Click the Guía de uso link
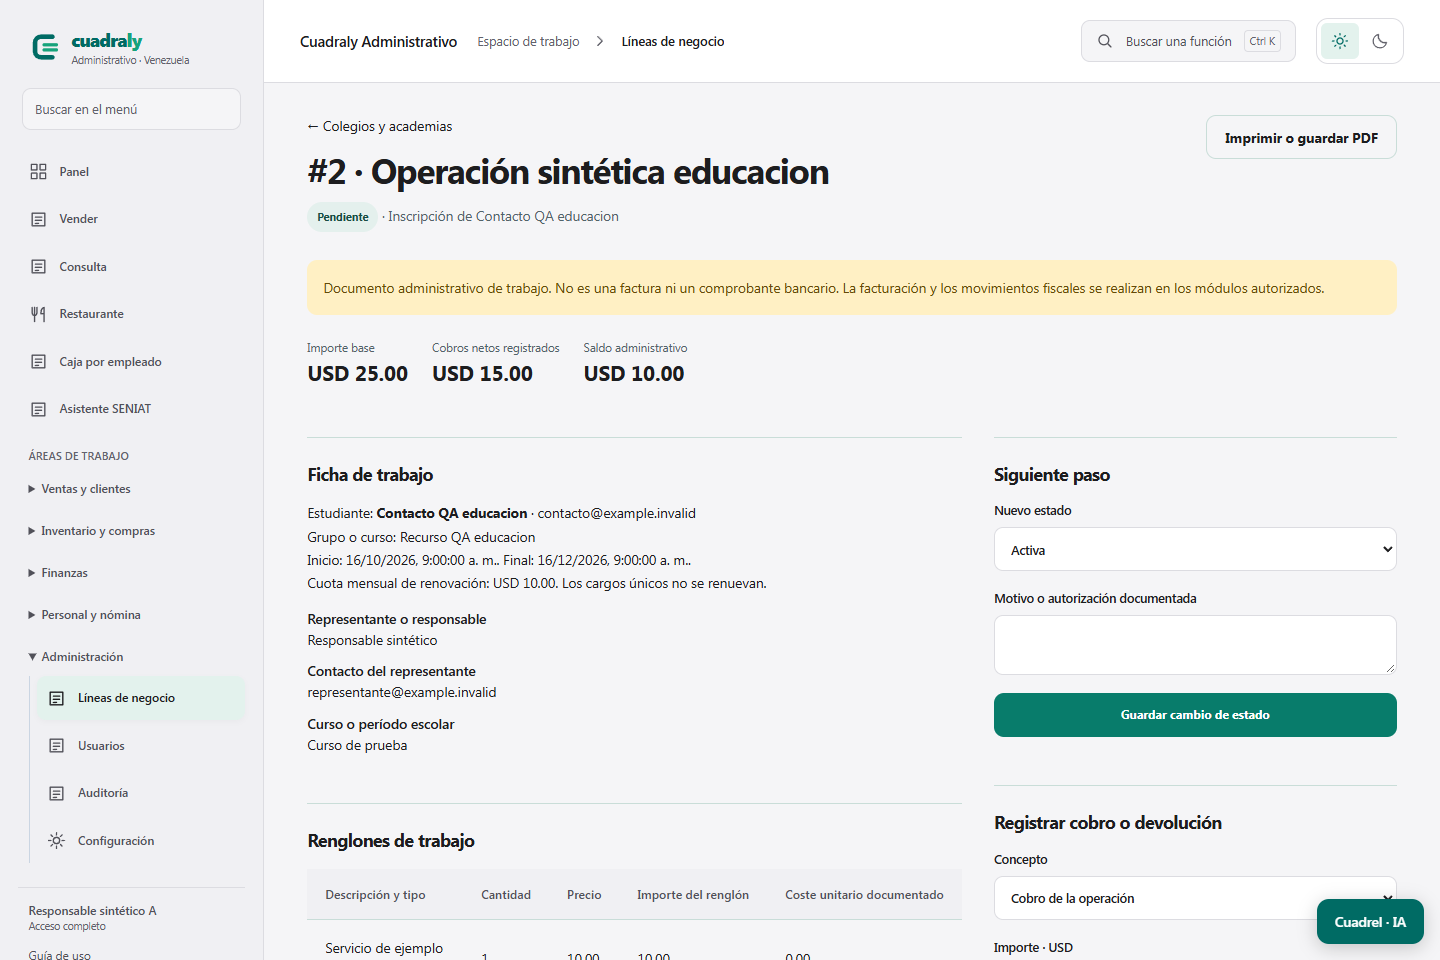1440x960 pixels. tap(60, 954)
